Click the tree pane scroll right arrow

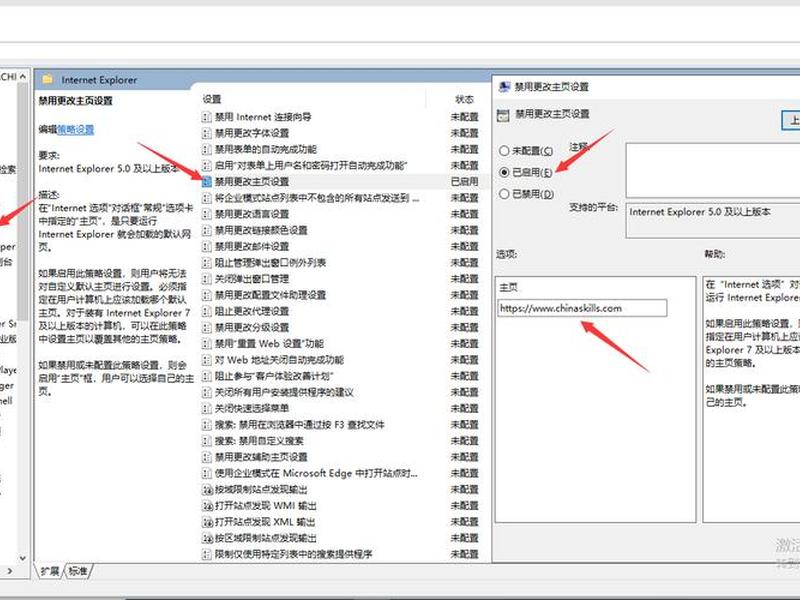coord(10,571)
